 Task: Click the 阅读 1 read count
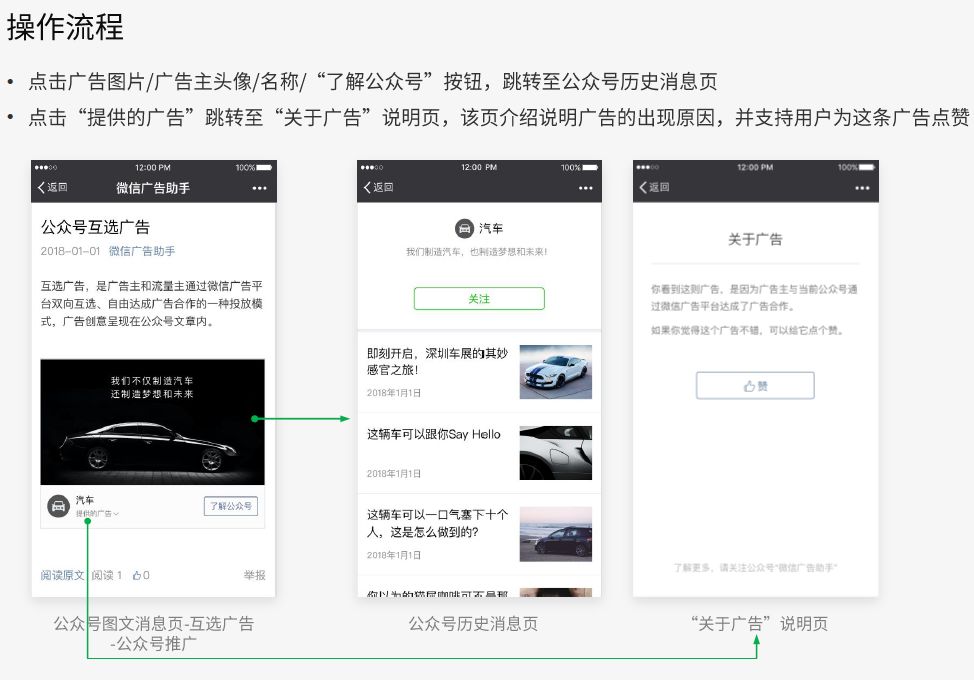tap(107, 575)
